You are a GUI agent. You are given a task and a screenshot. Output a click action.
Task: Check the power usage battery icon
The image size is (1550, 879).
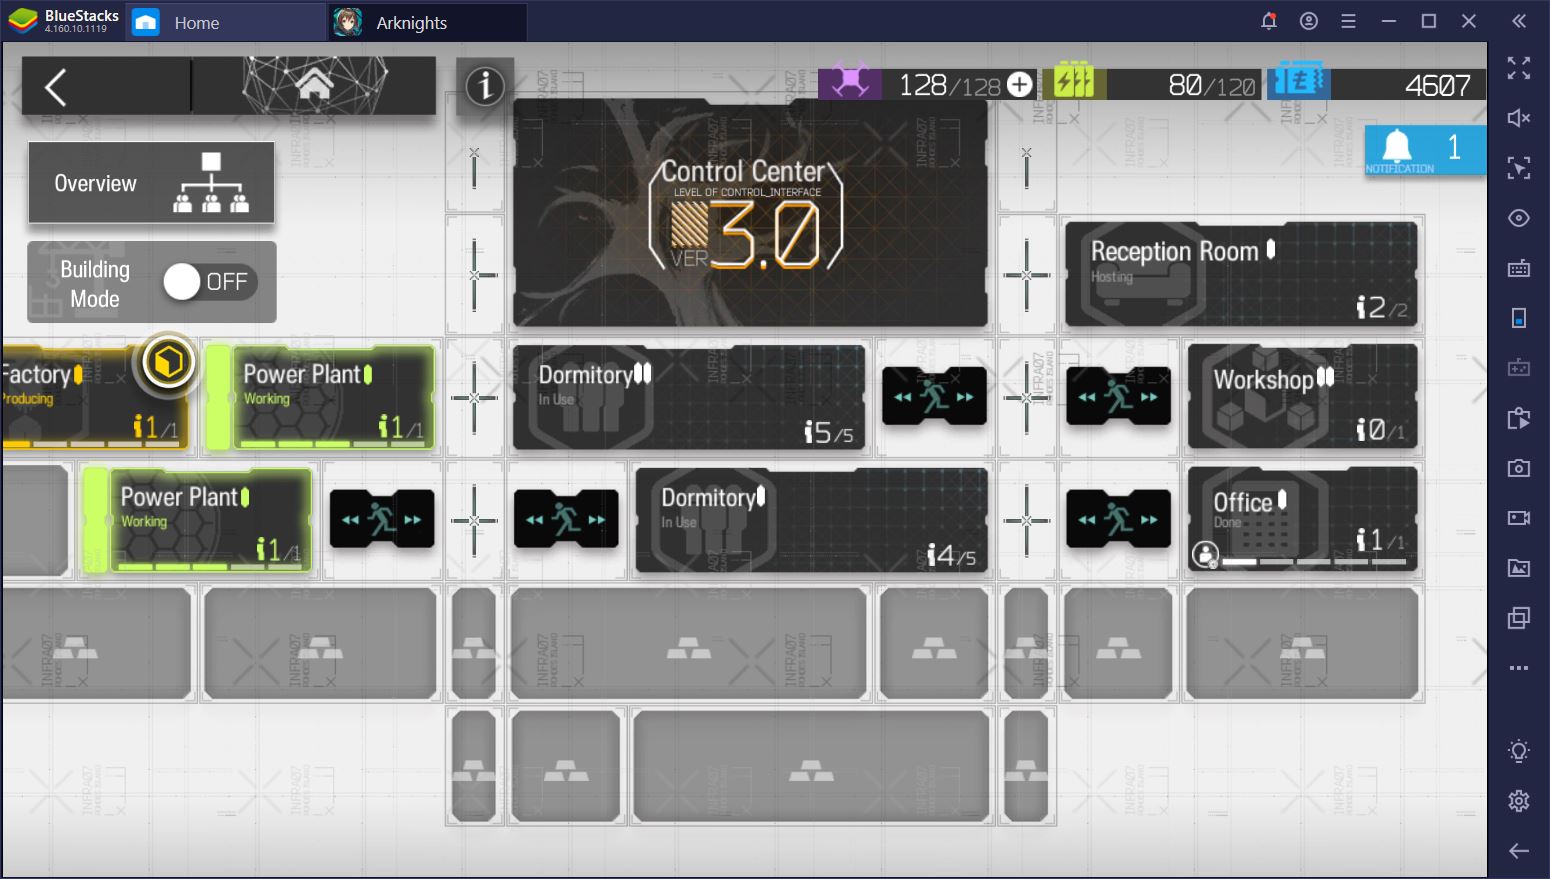click(1073, 83)
